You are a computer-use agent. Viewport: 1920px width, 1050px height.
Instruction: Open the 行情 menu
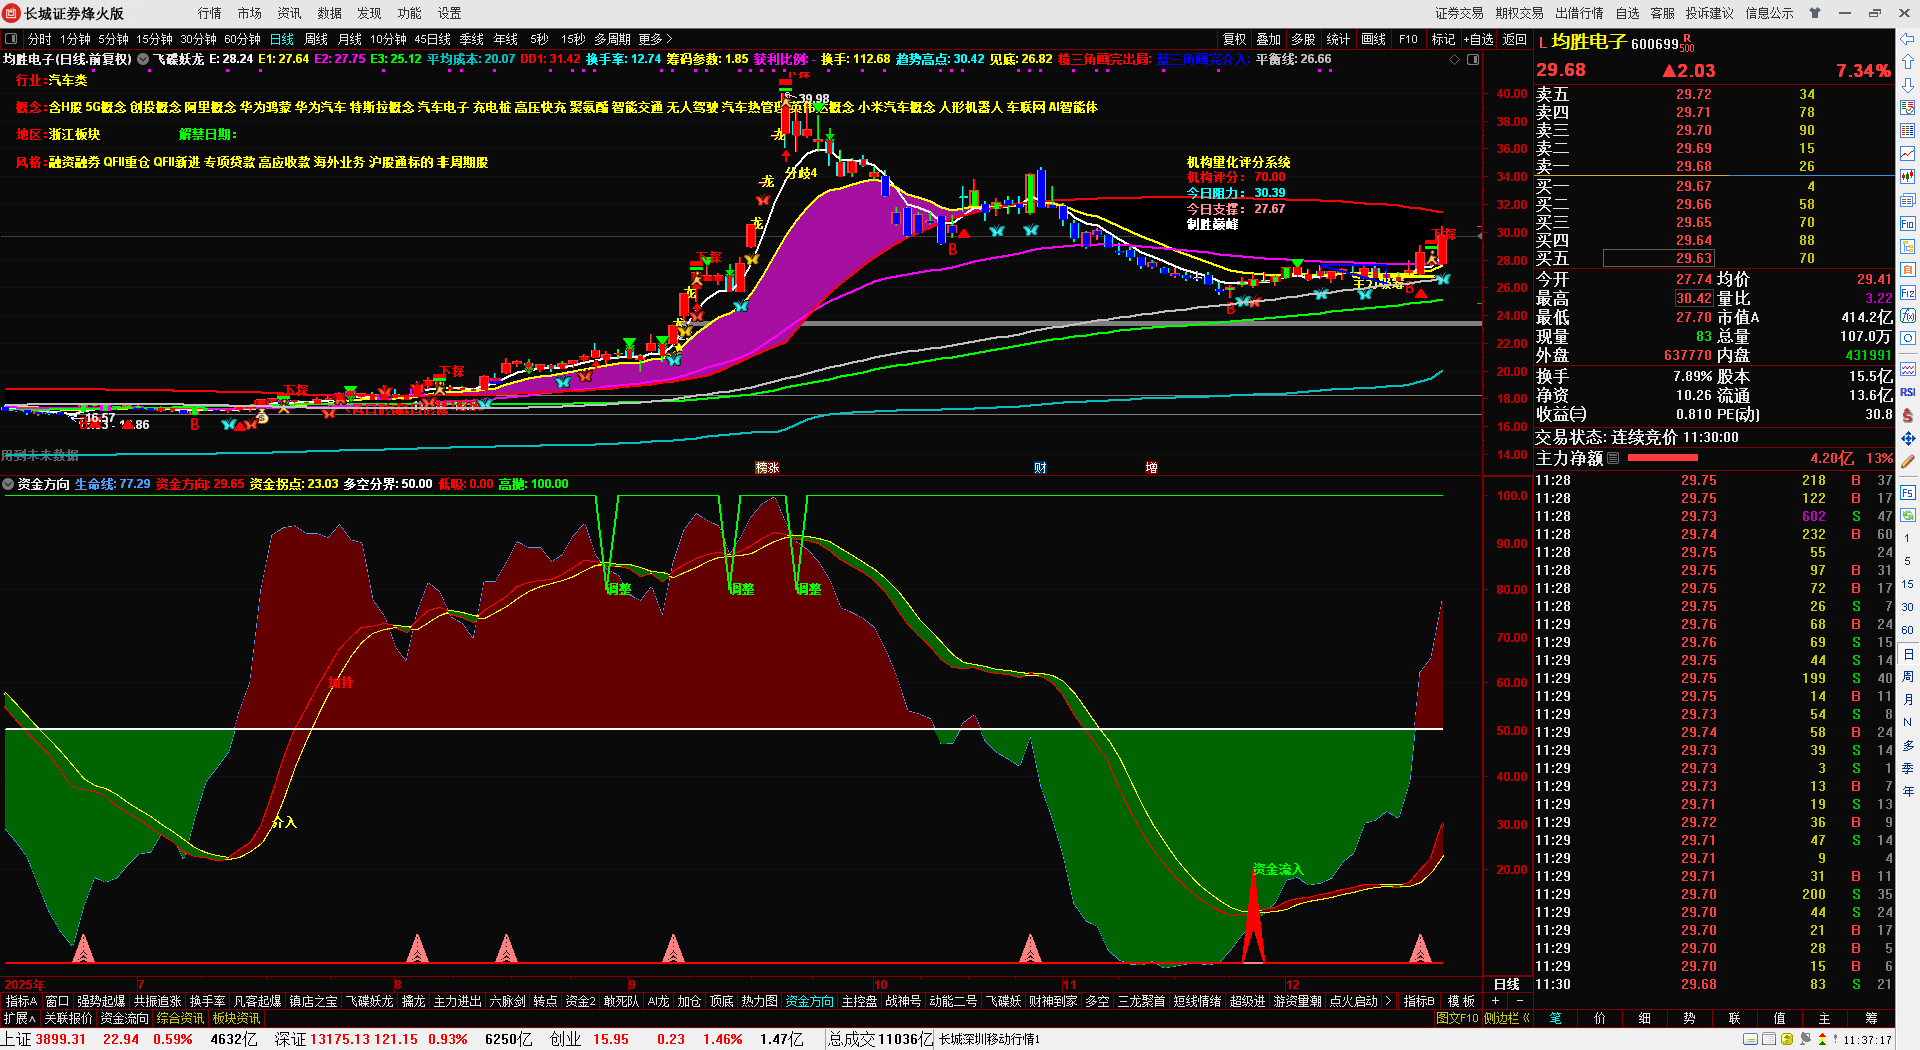pyautogui.click(x=209, y=13)
